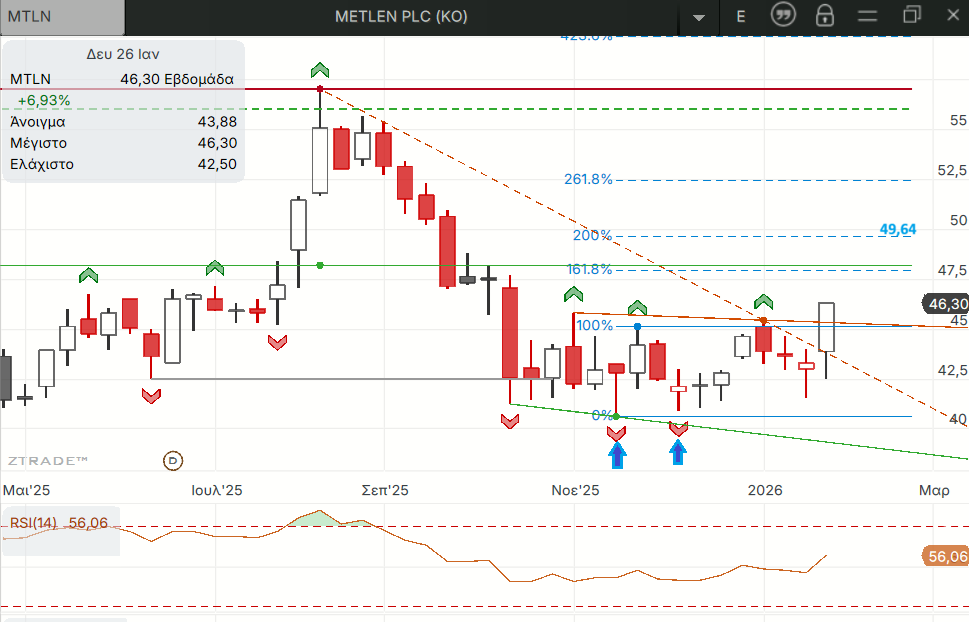Click the E period button
This screenshot has height=622, width=969.
click(741, 16)
